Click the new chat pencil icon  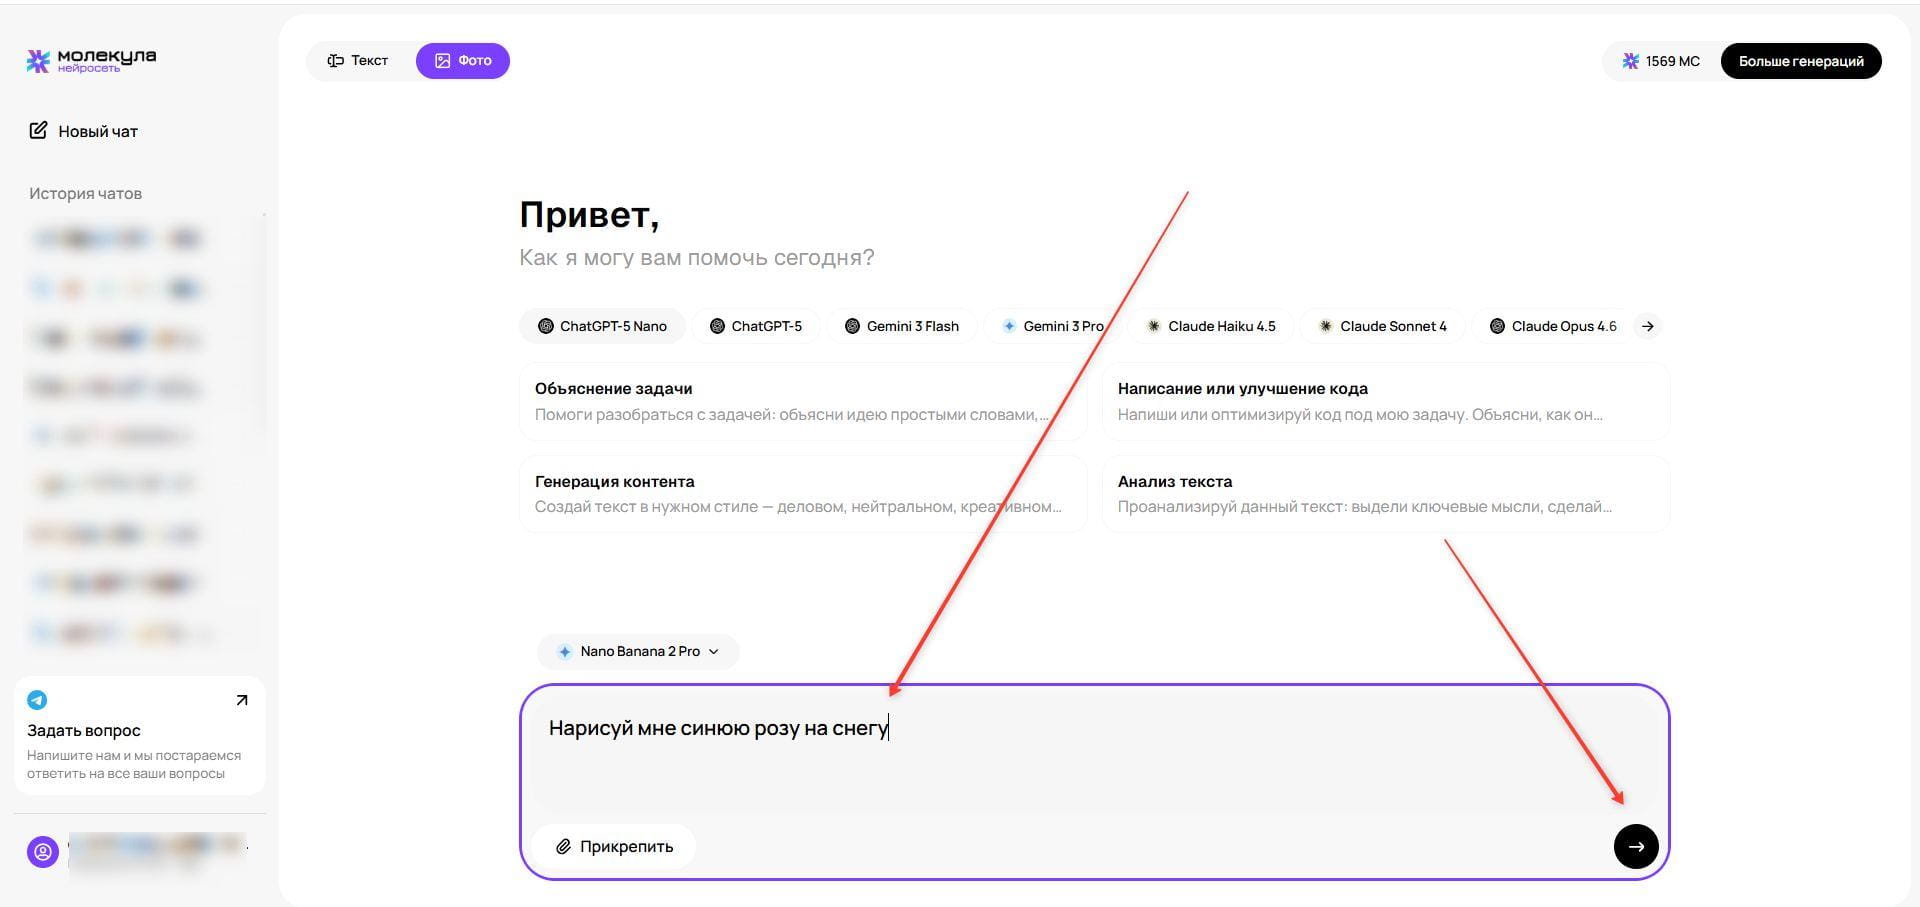(x=38, y=130)
